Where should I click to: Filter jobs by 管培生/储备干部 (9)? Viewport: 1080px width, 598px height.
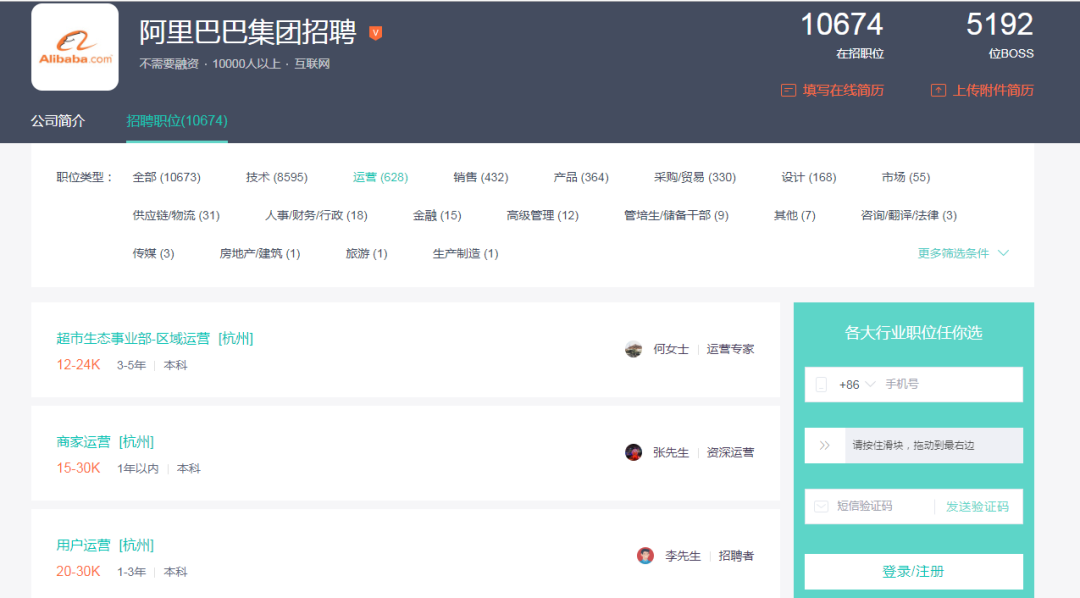676,215
